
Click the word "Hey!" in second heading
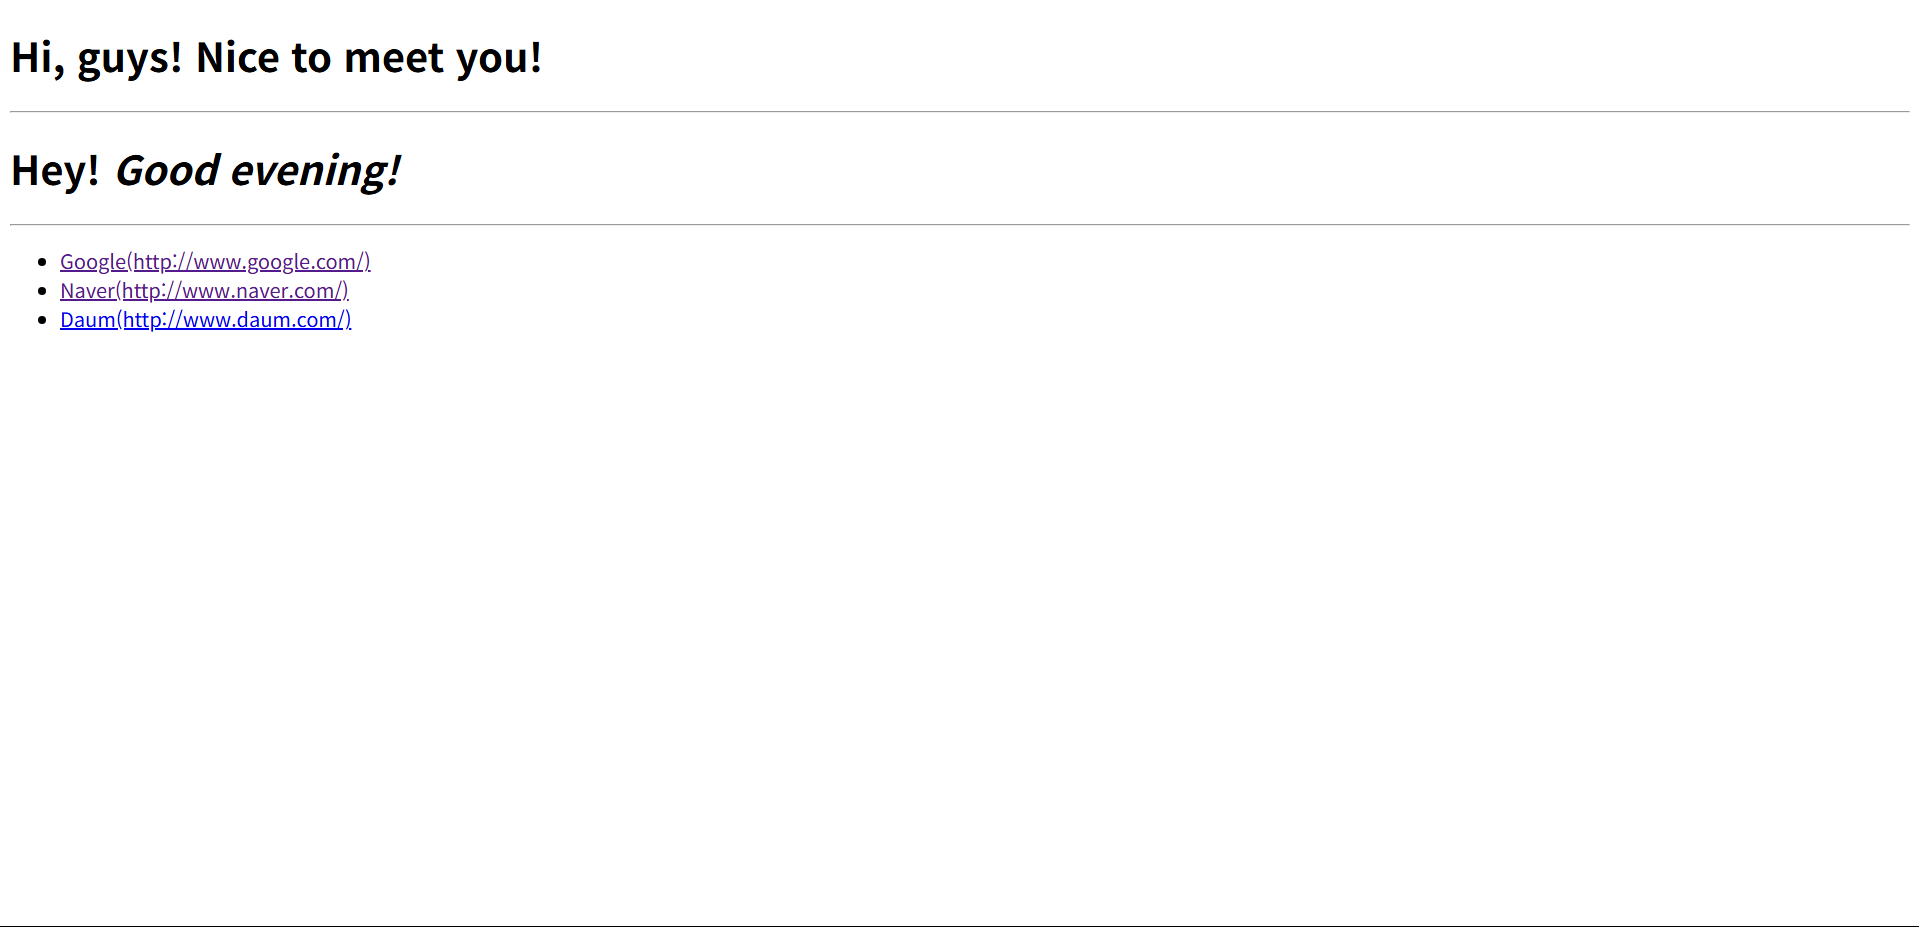point(55,172)
